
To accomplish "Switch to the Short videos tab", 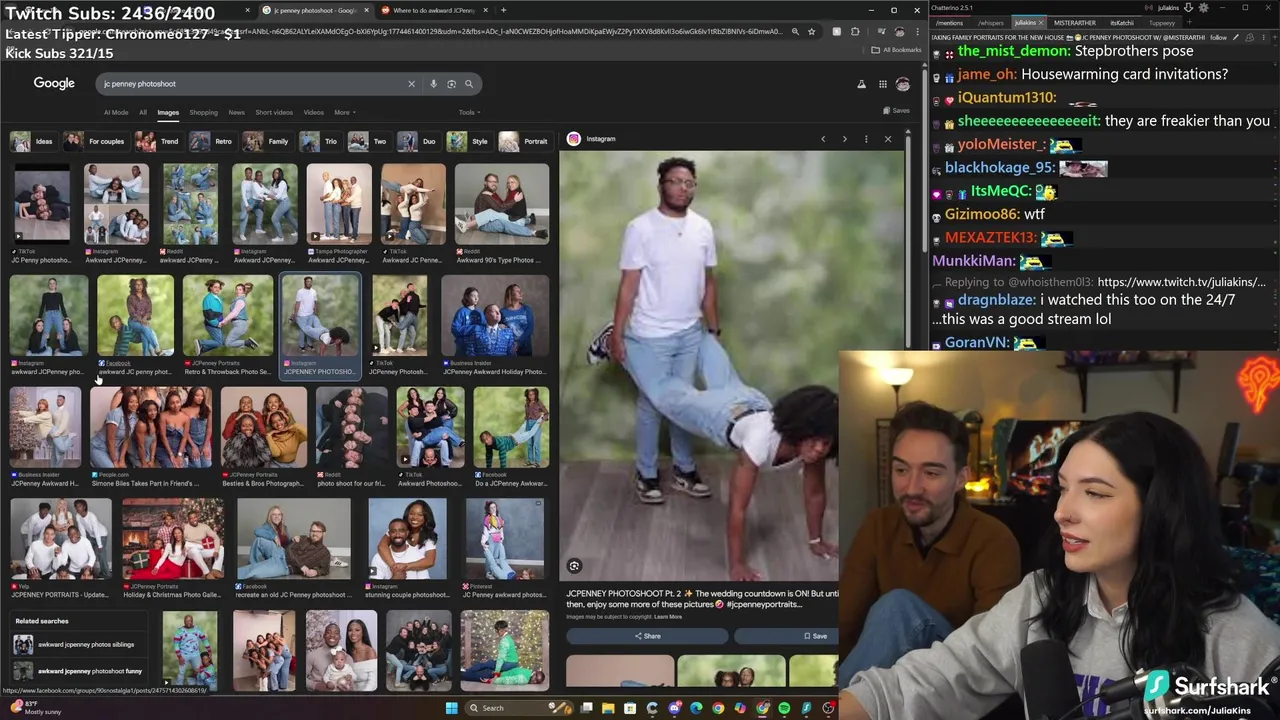I will point(274,112).
